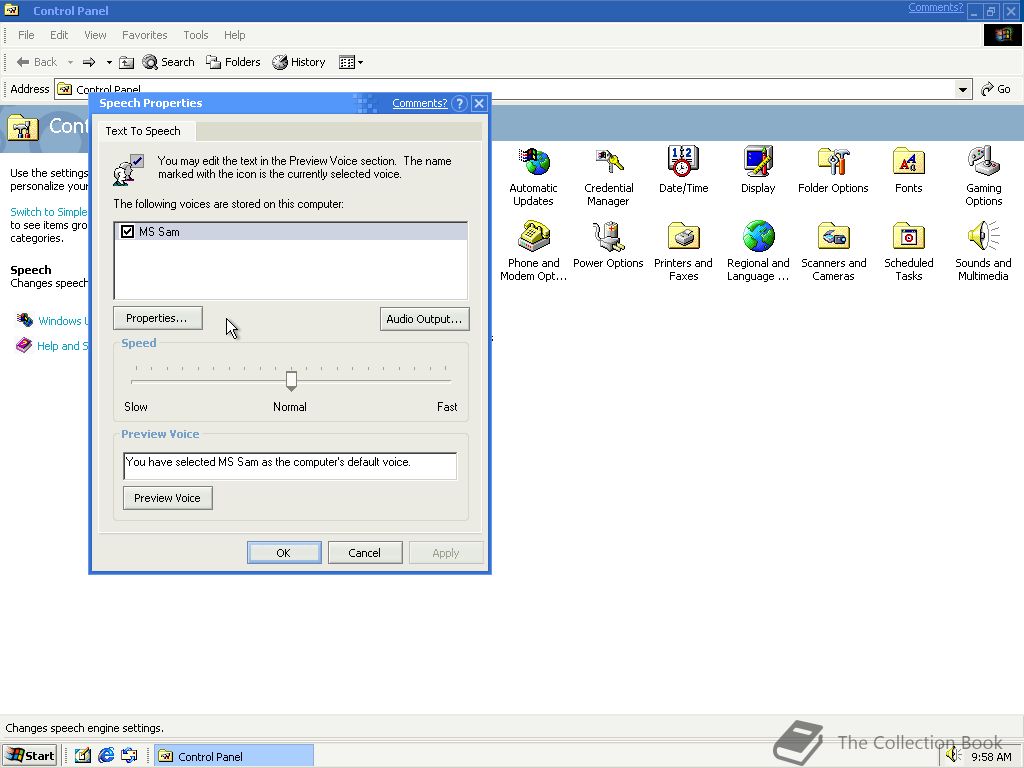
Task: Open Gaming Options icon
Action: pos(984,176)
